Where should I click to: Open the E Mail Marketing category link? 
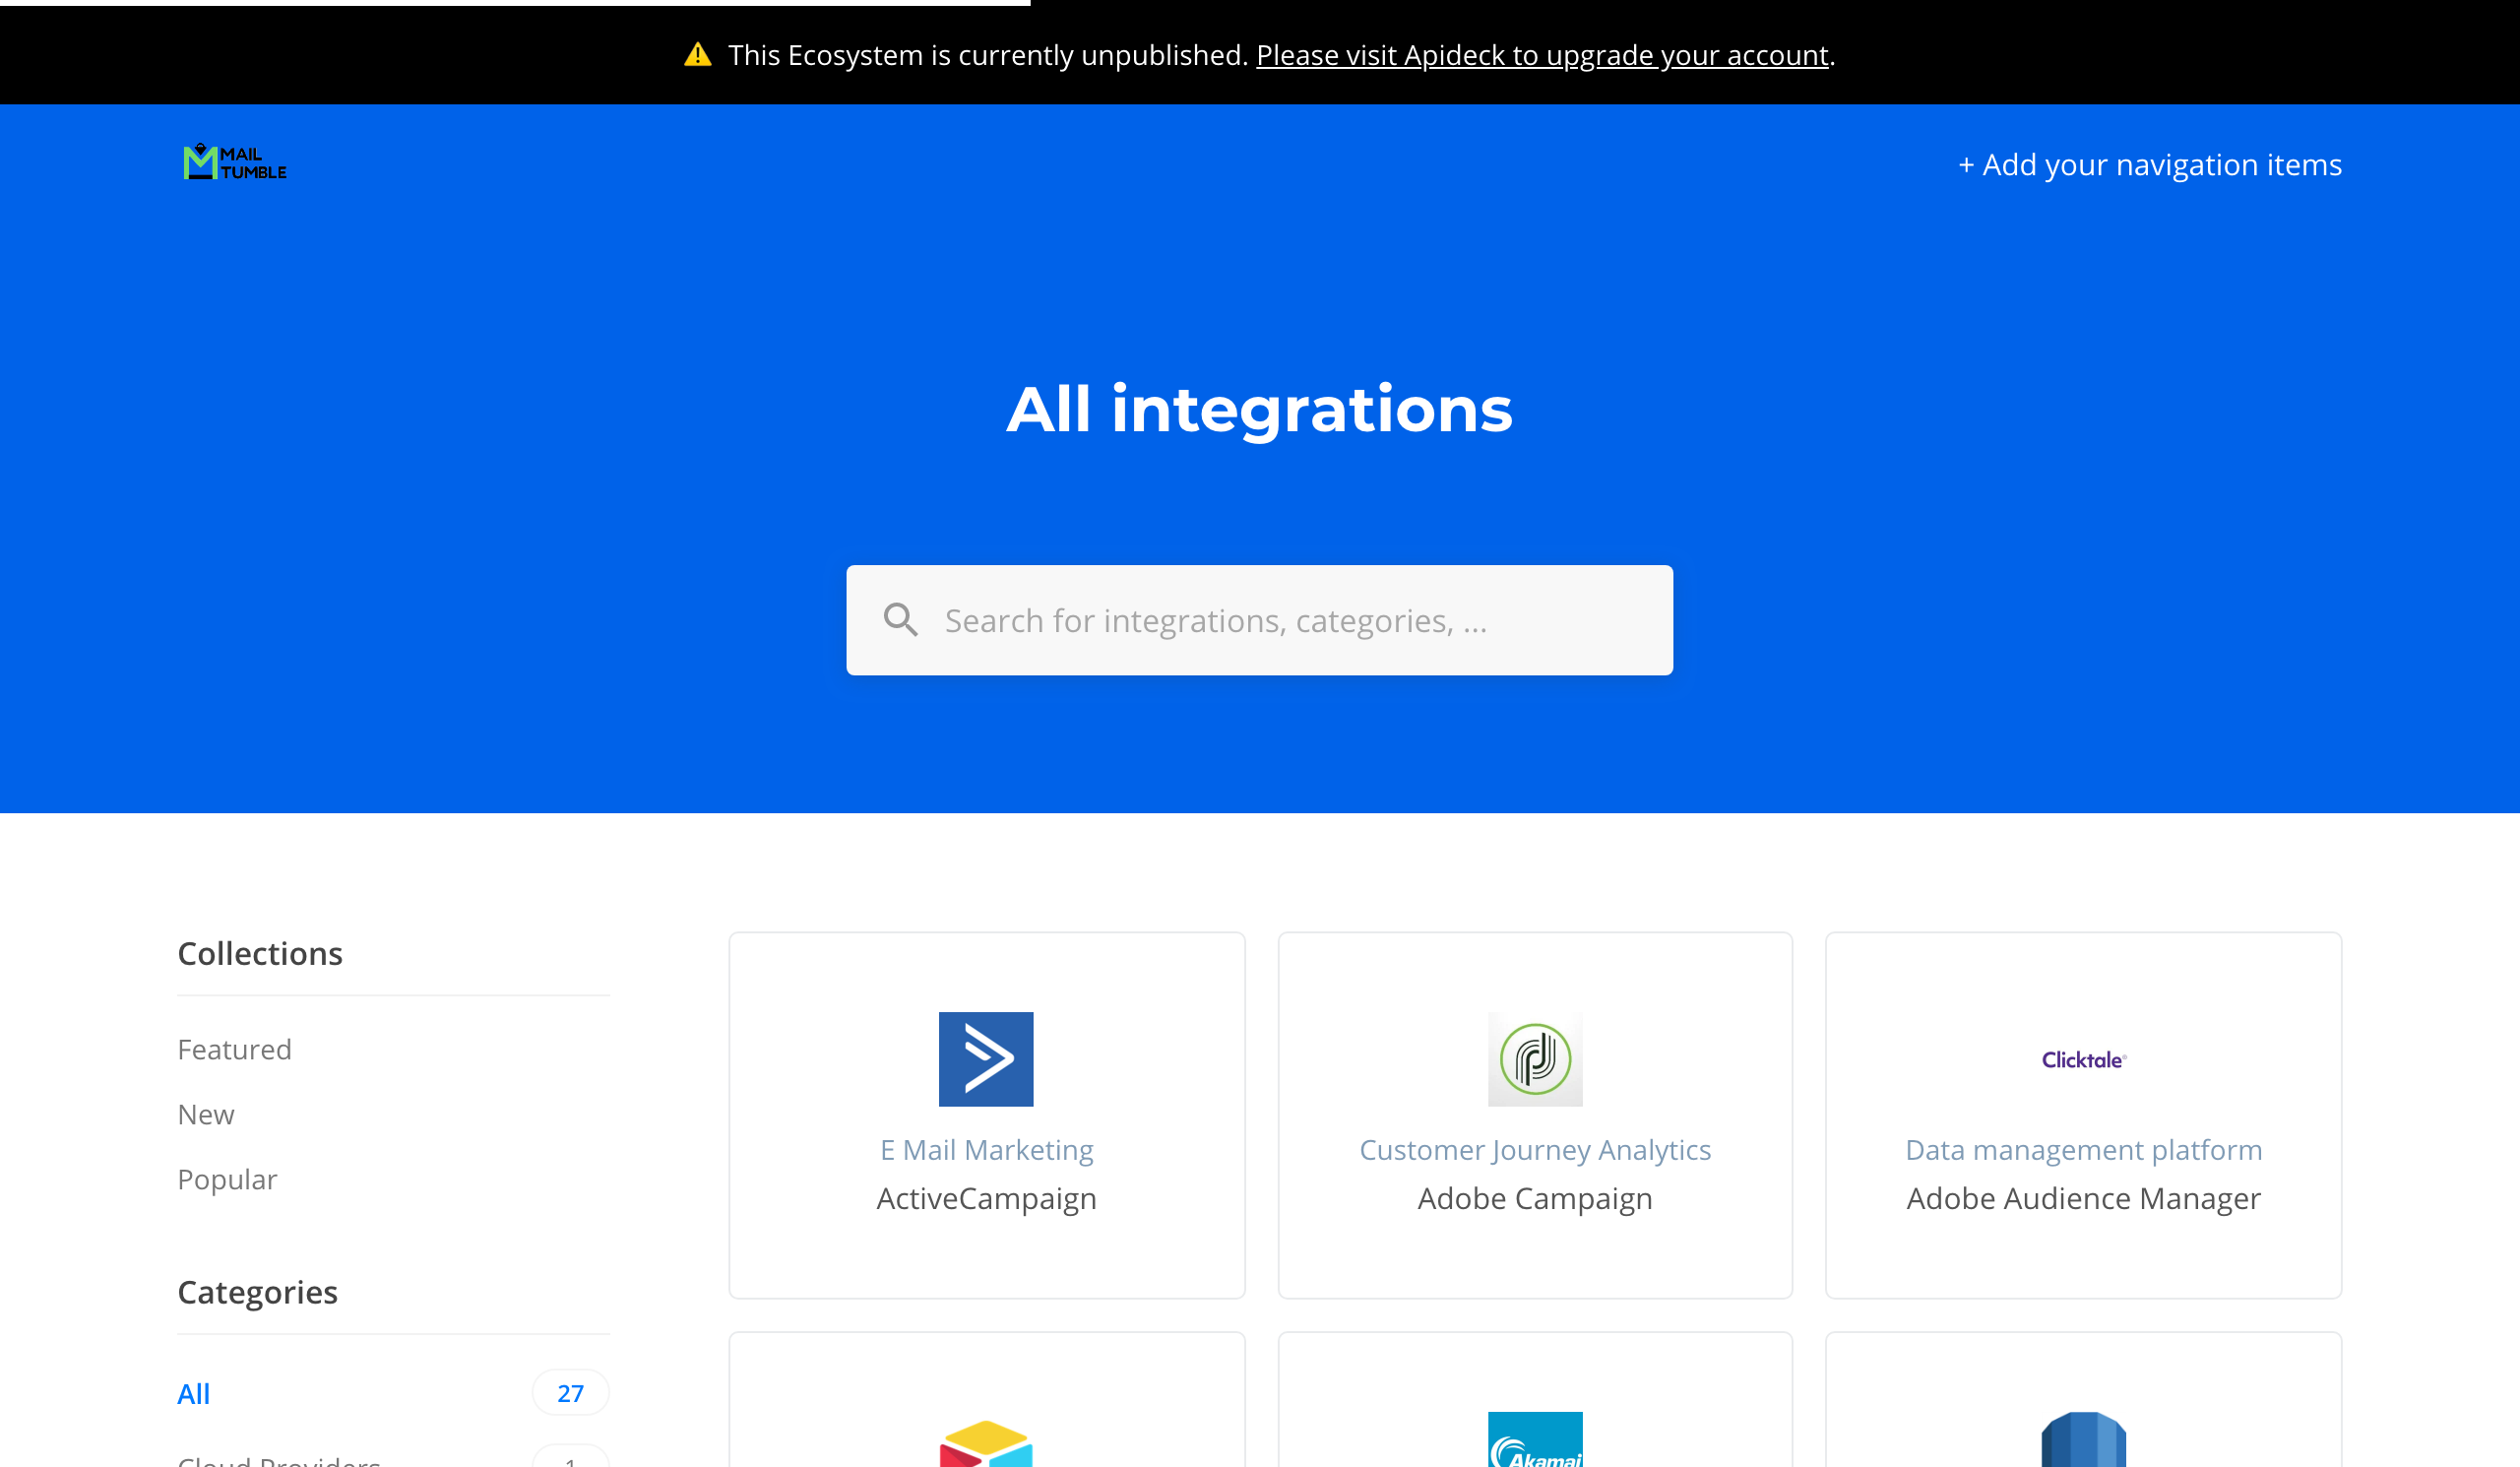point(986,1150)
